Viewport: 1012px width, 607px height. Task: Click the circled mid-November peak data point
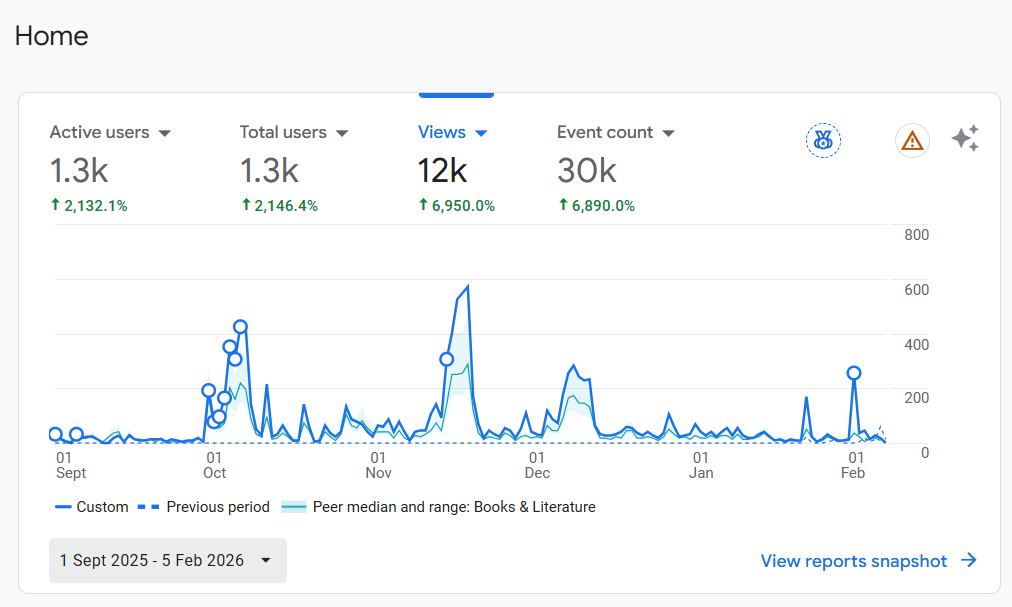(447, 359)
